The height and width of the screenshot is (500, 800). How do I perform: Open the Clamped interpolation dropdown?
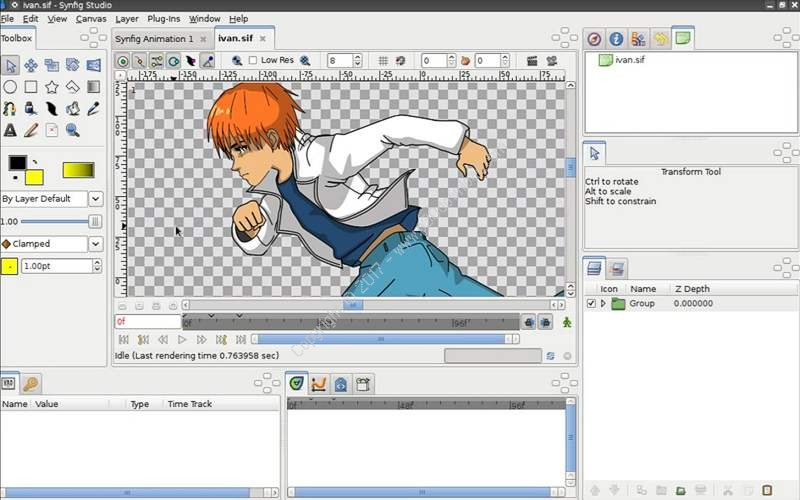[x=52, y=243]
